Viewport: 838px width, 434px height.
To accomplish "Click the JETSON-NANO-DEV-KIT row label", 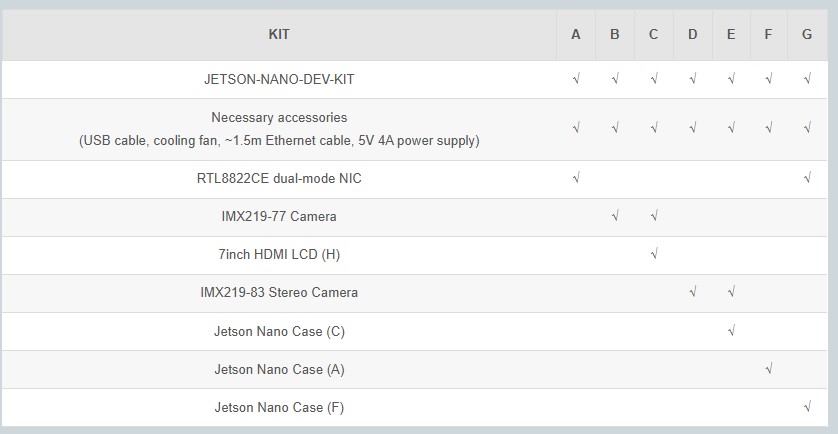I will (279, 80).
